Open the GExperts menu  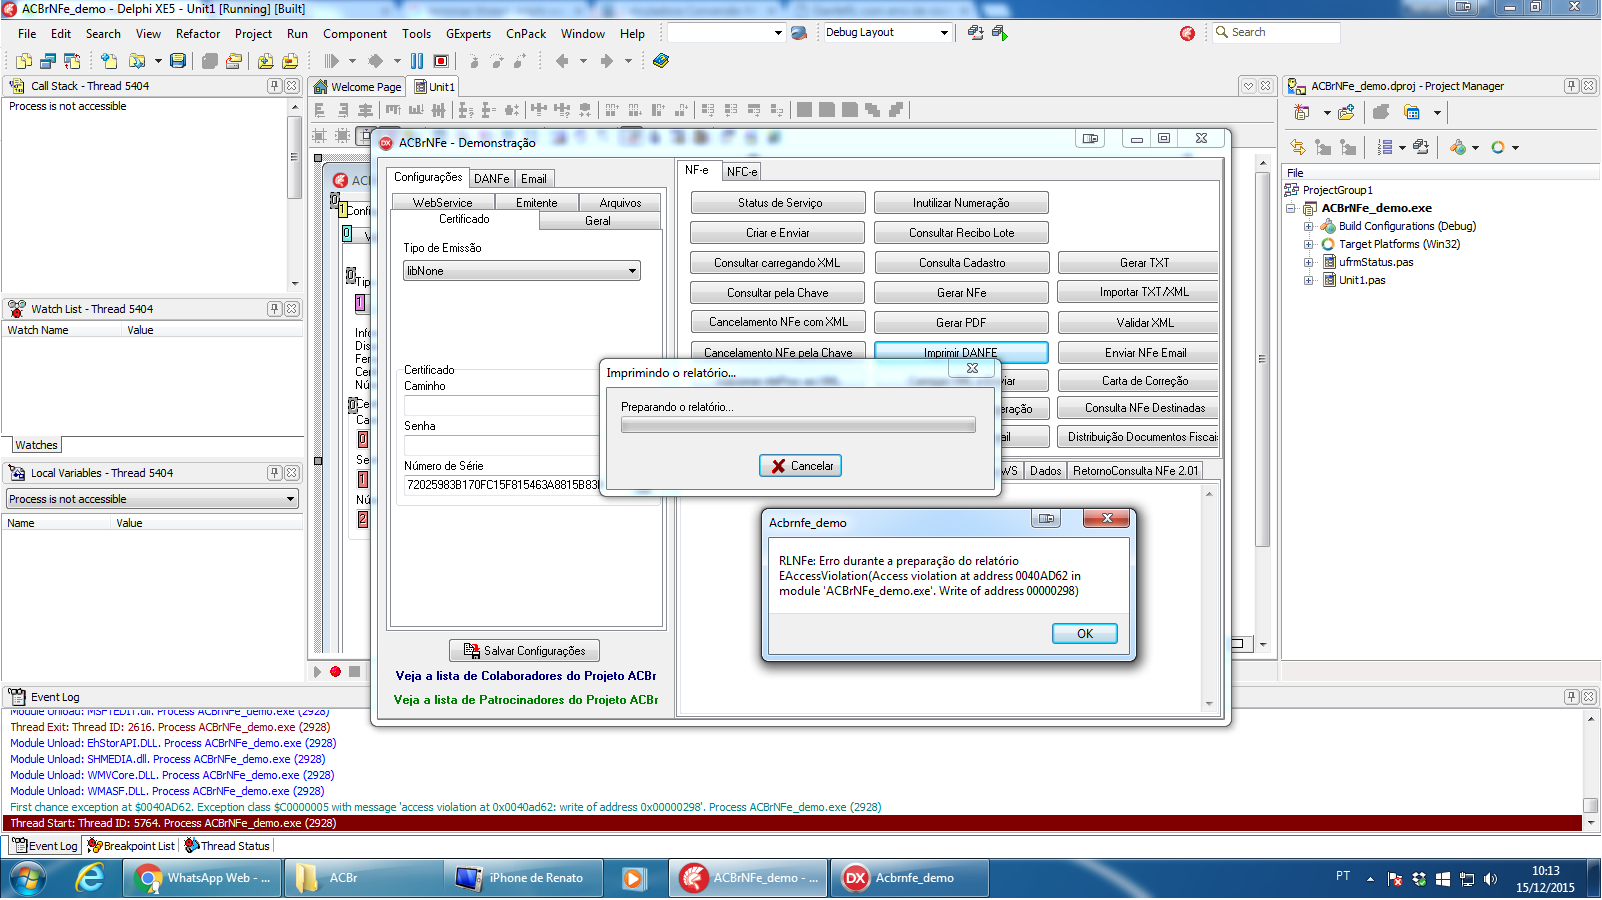tap(468, 34)
